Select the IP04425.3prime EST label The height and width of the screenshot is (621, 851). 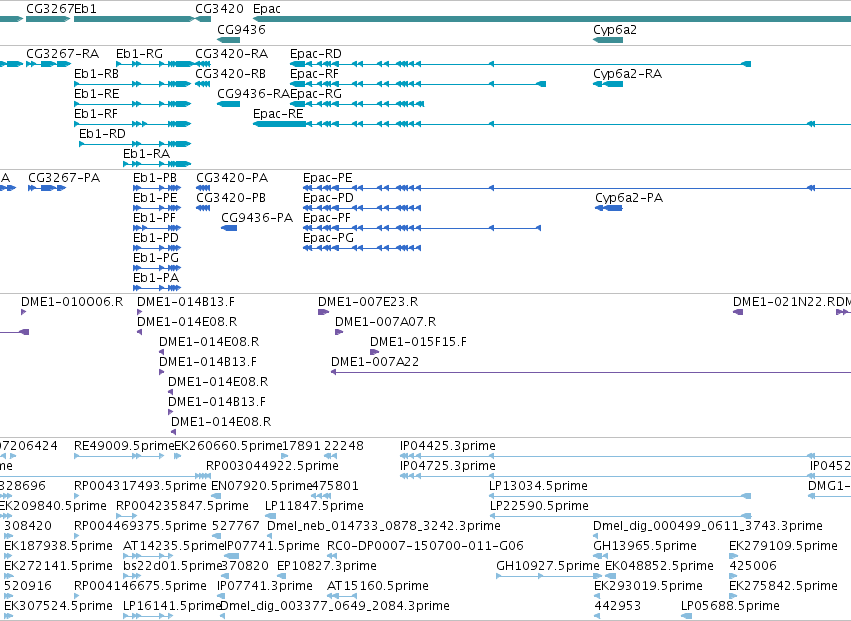447,446
